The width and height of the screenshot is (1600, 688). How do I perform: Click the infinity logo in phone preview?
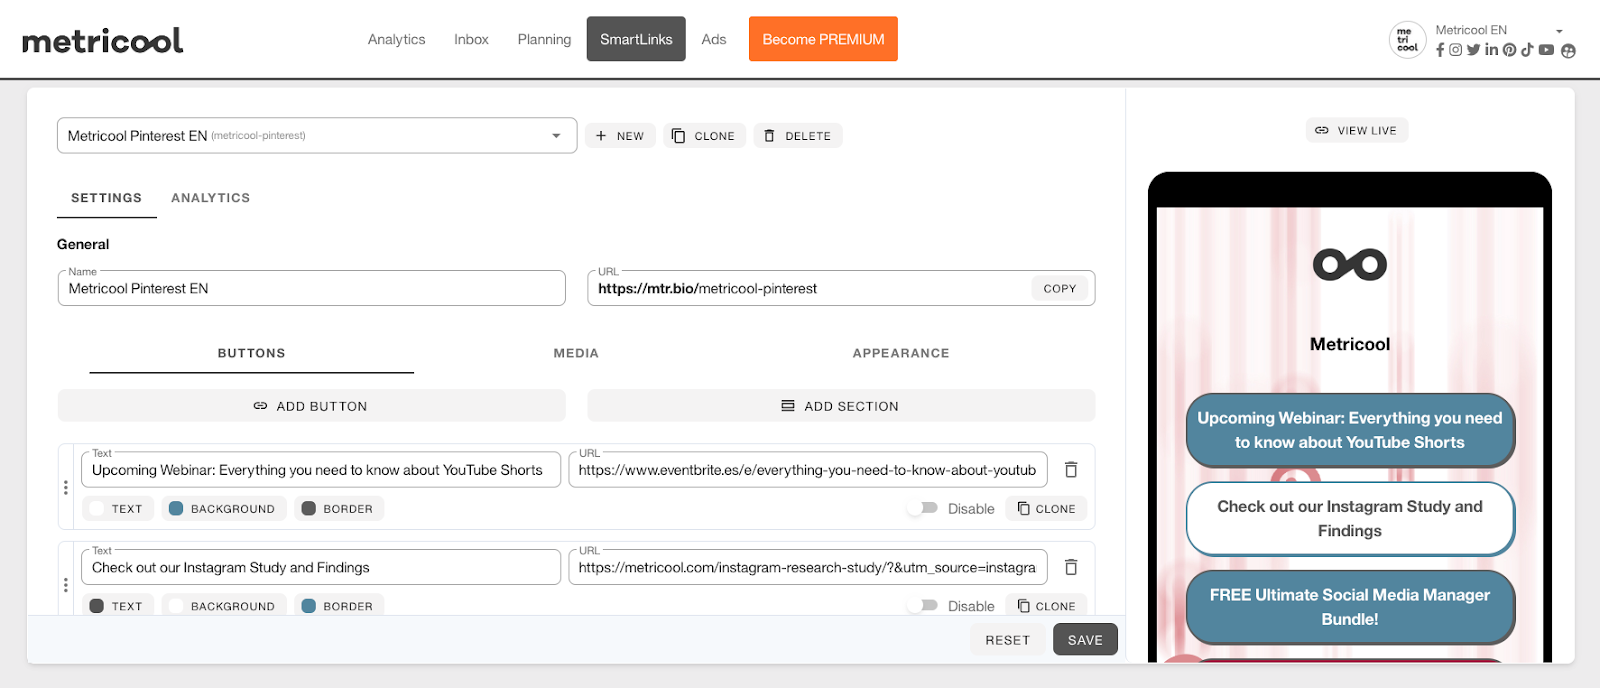1350,265
